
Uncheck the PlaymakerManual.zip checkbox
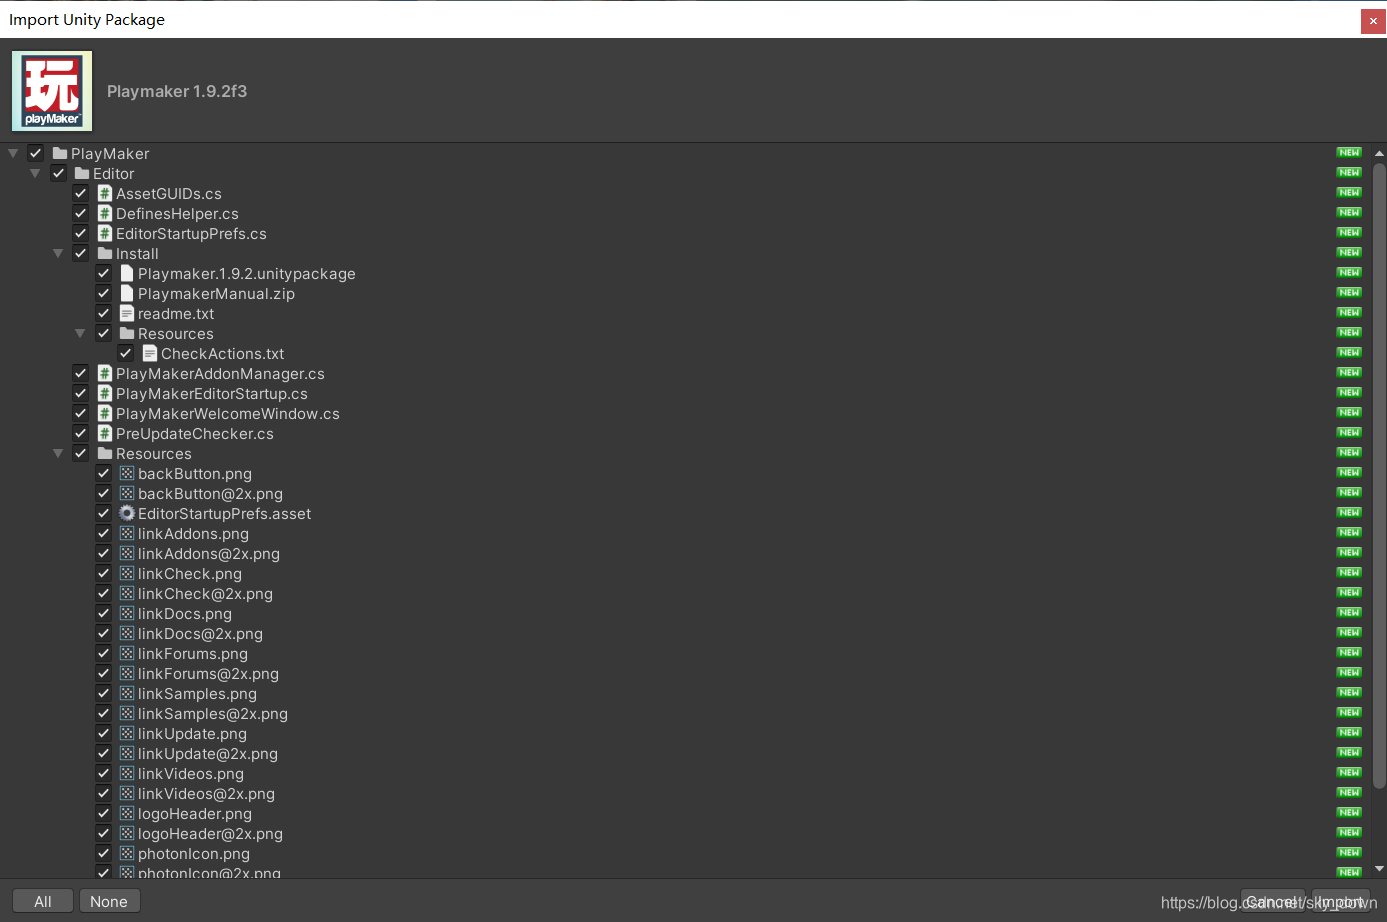point(103,293)
